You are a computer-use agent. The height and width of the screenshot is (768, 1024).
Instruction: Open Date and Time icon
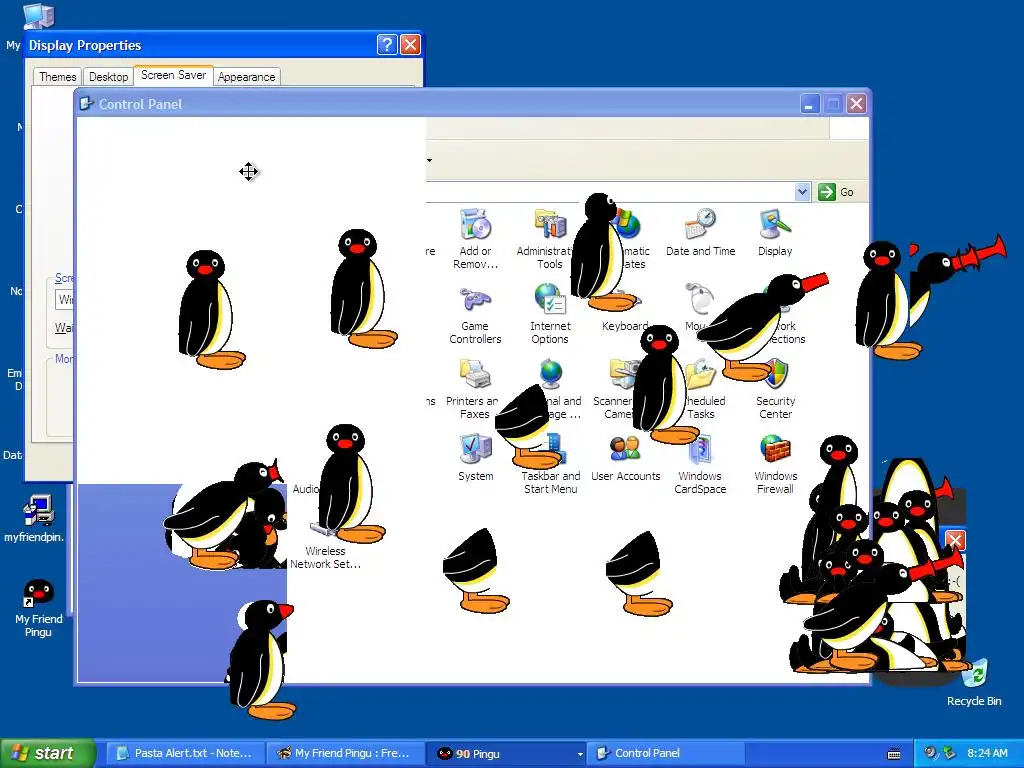pos(700,226)
